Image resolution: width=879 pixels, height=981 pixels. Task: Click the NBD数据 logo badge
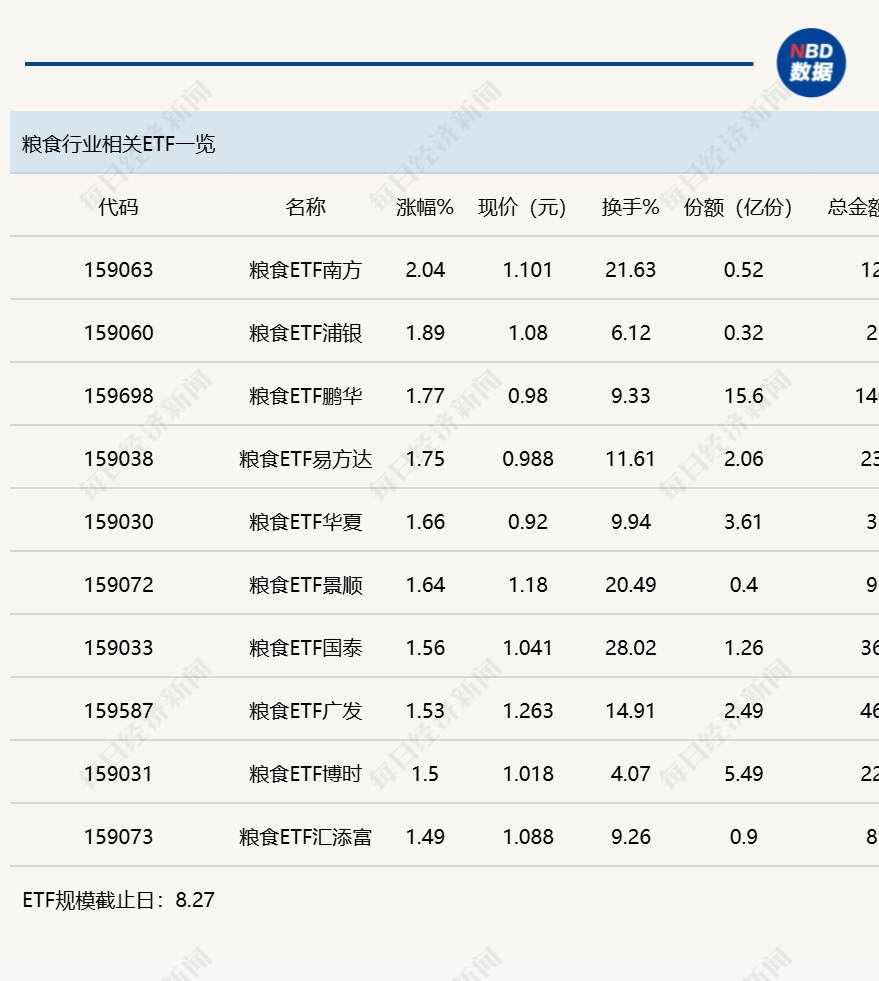[x=811, y=63]
